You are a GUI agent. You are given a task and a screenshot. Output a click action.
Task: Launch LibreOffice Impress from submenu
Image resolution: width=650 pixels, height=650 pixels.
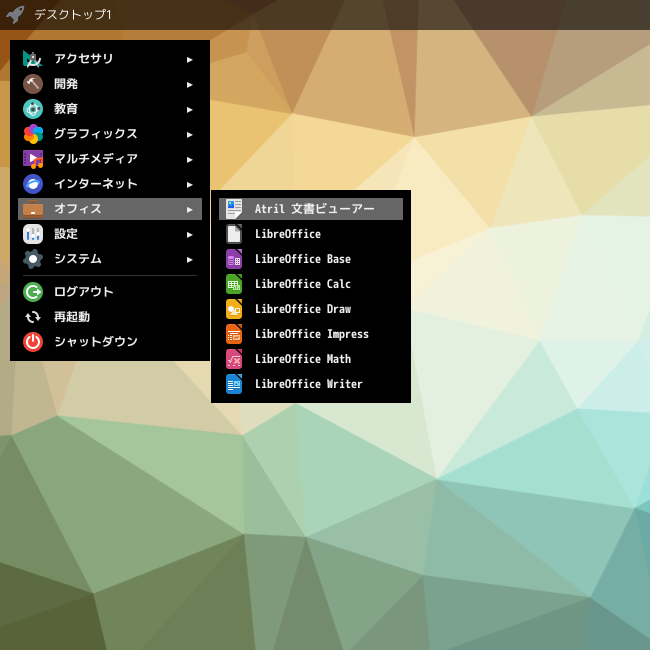[x=311, y=334]
